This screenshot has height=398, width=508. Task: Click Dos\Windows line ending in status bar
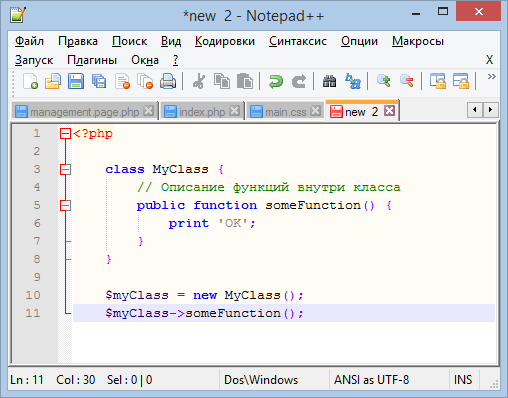coord(261,380)
